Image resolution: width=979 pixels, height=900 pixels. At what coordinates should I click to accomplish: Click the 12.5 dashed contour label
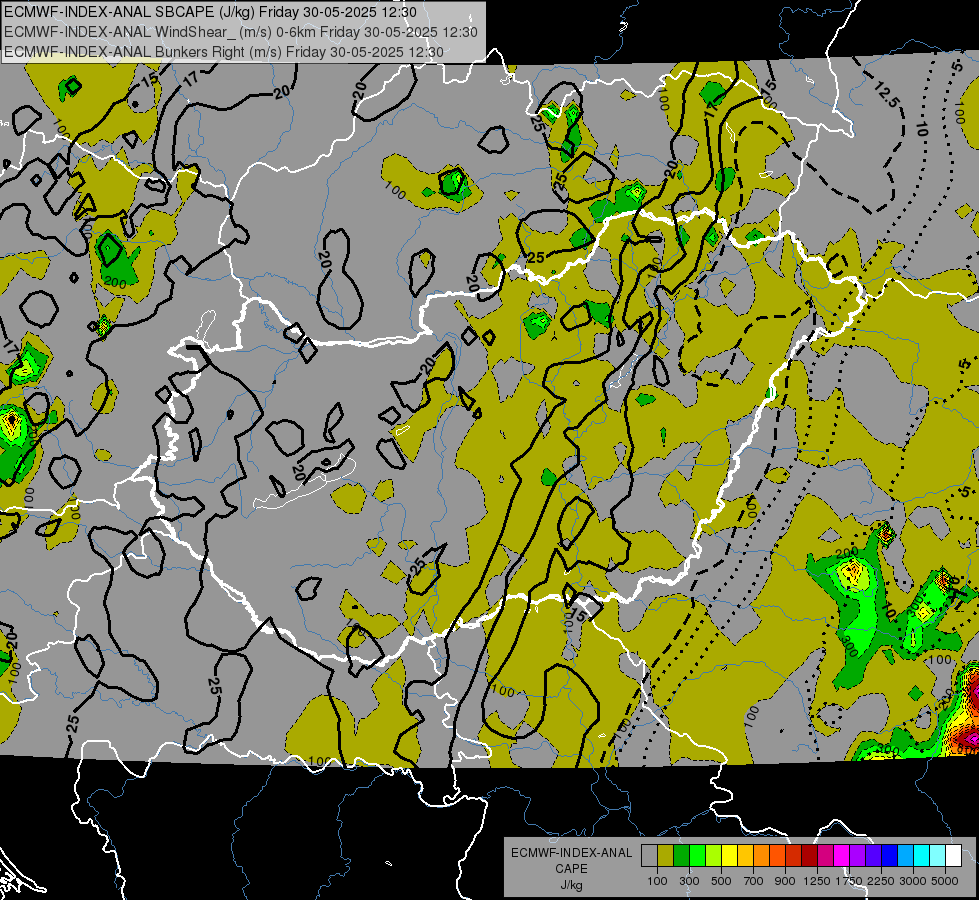point(888,94)
